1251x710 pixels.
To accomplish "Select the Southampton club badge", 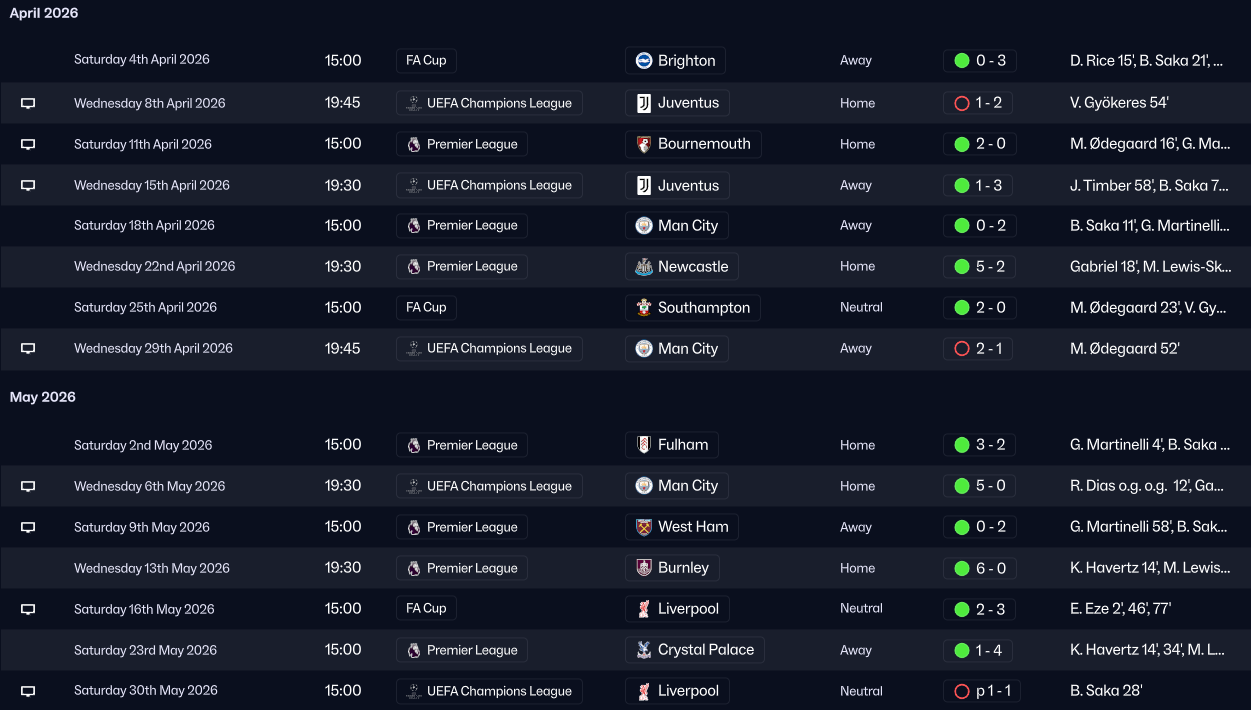I will (x=644, y=308).
